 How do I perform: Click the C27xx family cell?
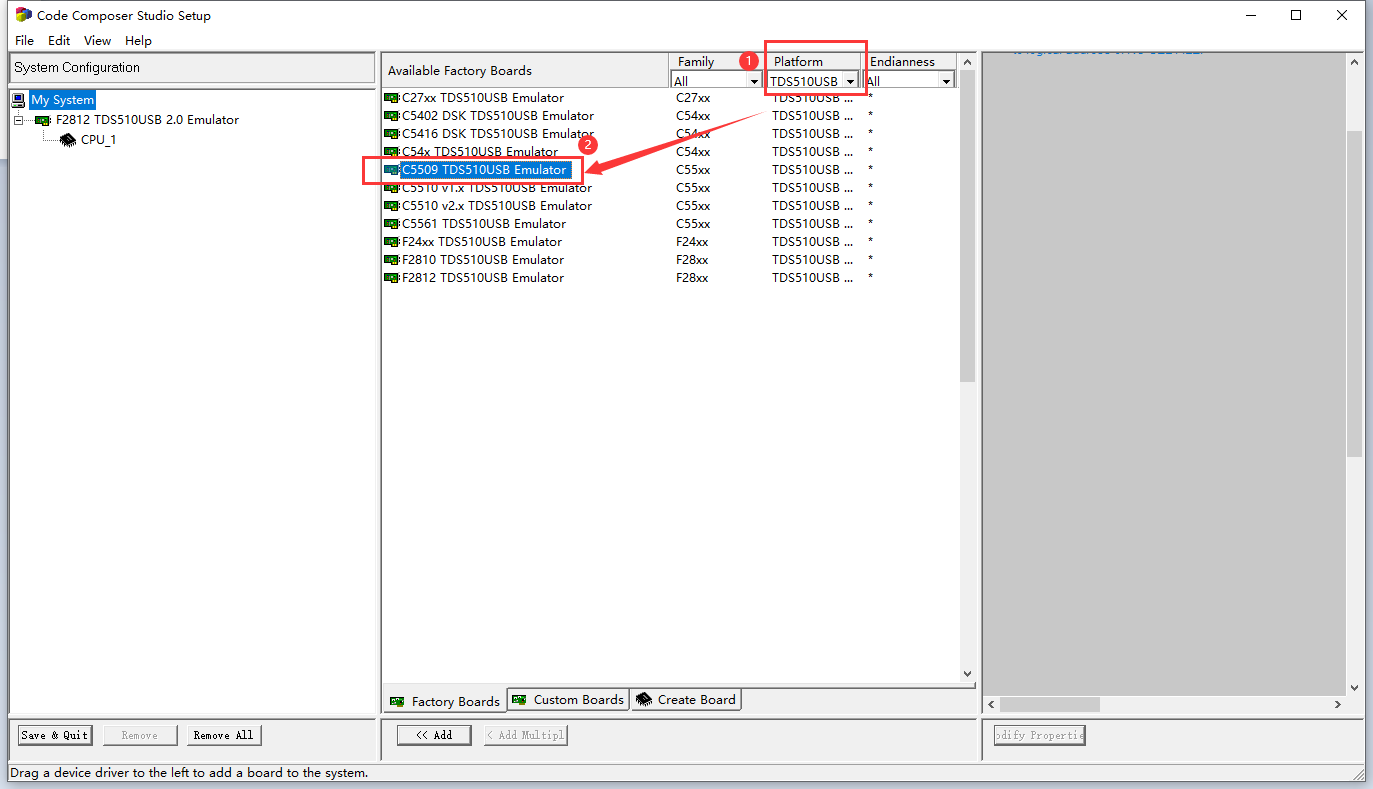(693, 98)
